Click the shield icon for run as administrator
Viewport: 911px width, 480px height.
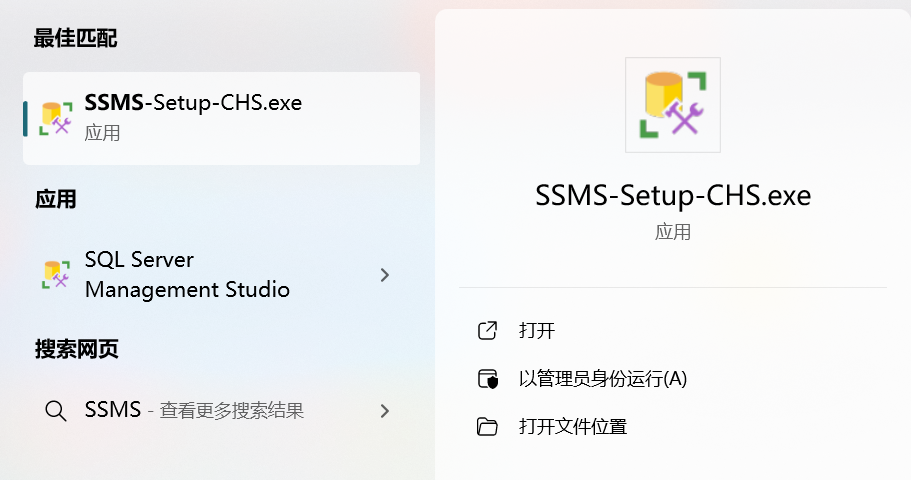pyautogui.click(x=488, y=379)
